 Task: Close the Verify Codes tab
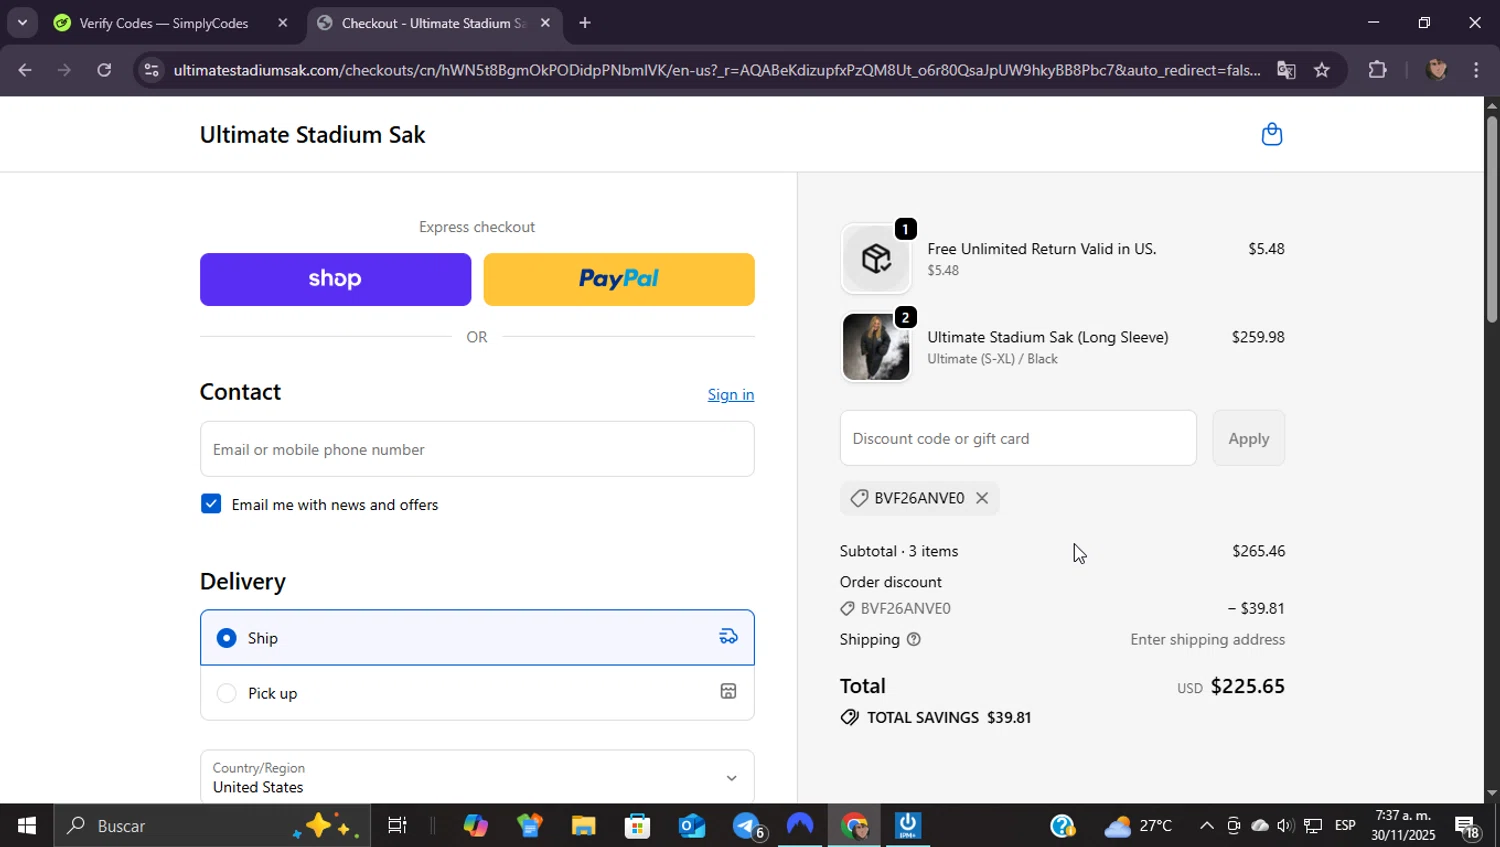(282, 23)
